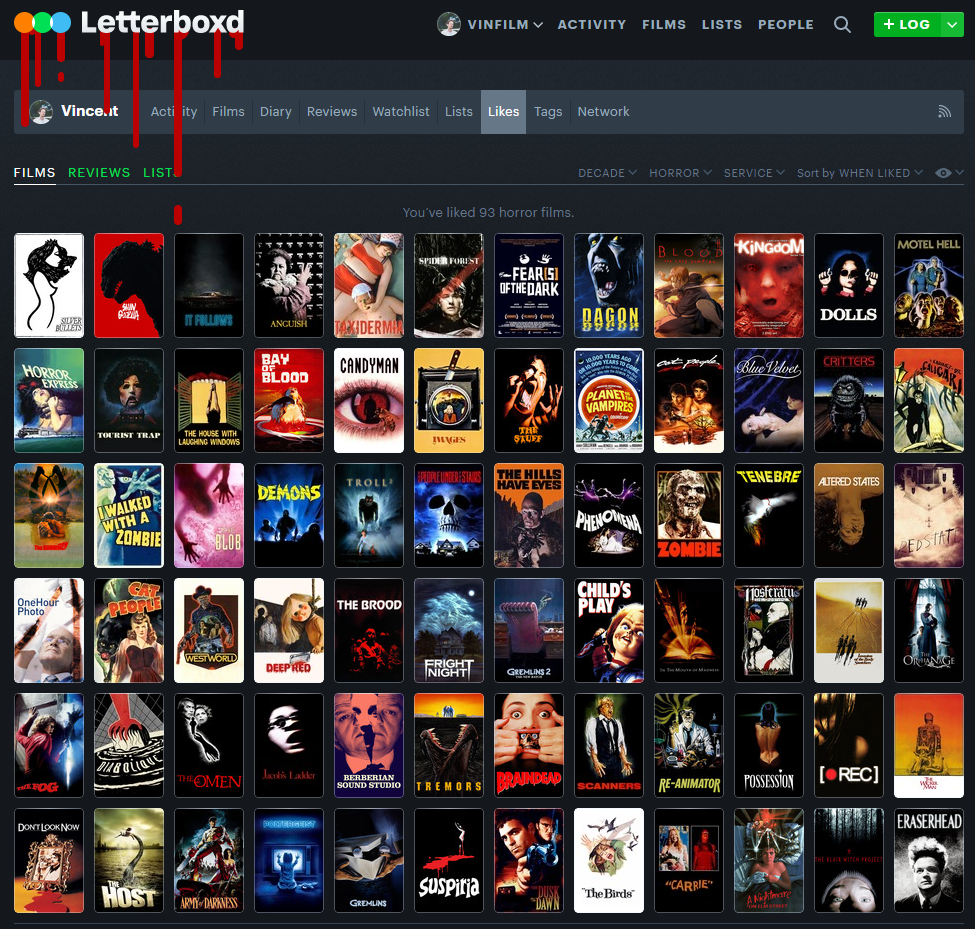The height and width of the screenshot is (929, 975).
Task: Open the Anguish poster
Action: click(289, 285)
